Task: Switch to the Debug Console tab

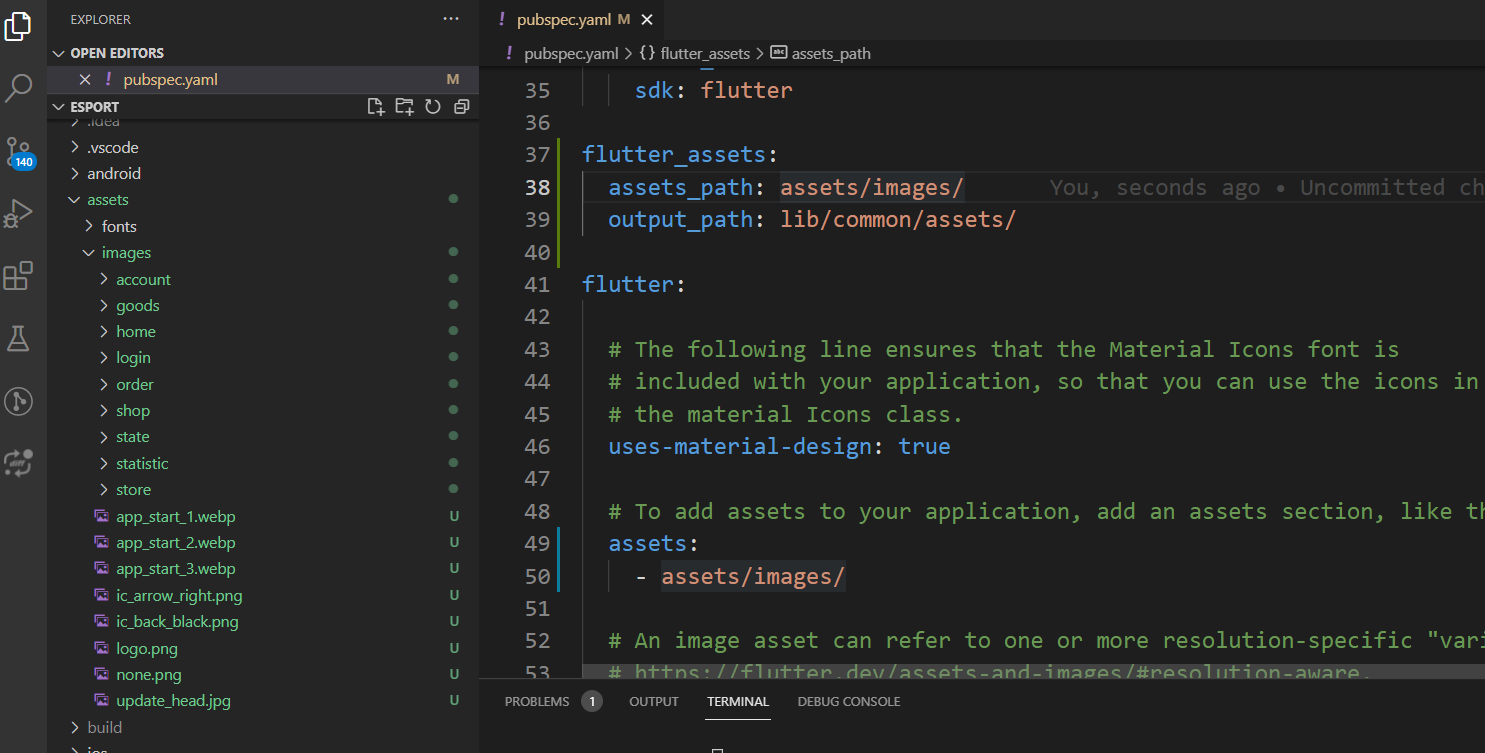Action: click(x=849, y=701)
